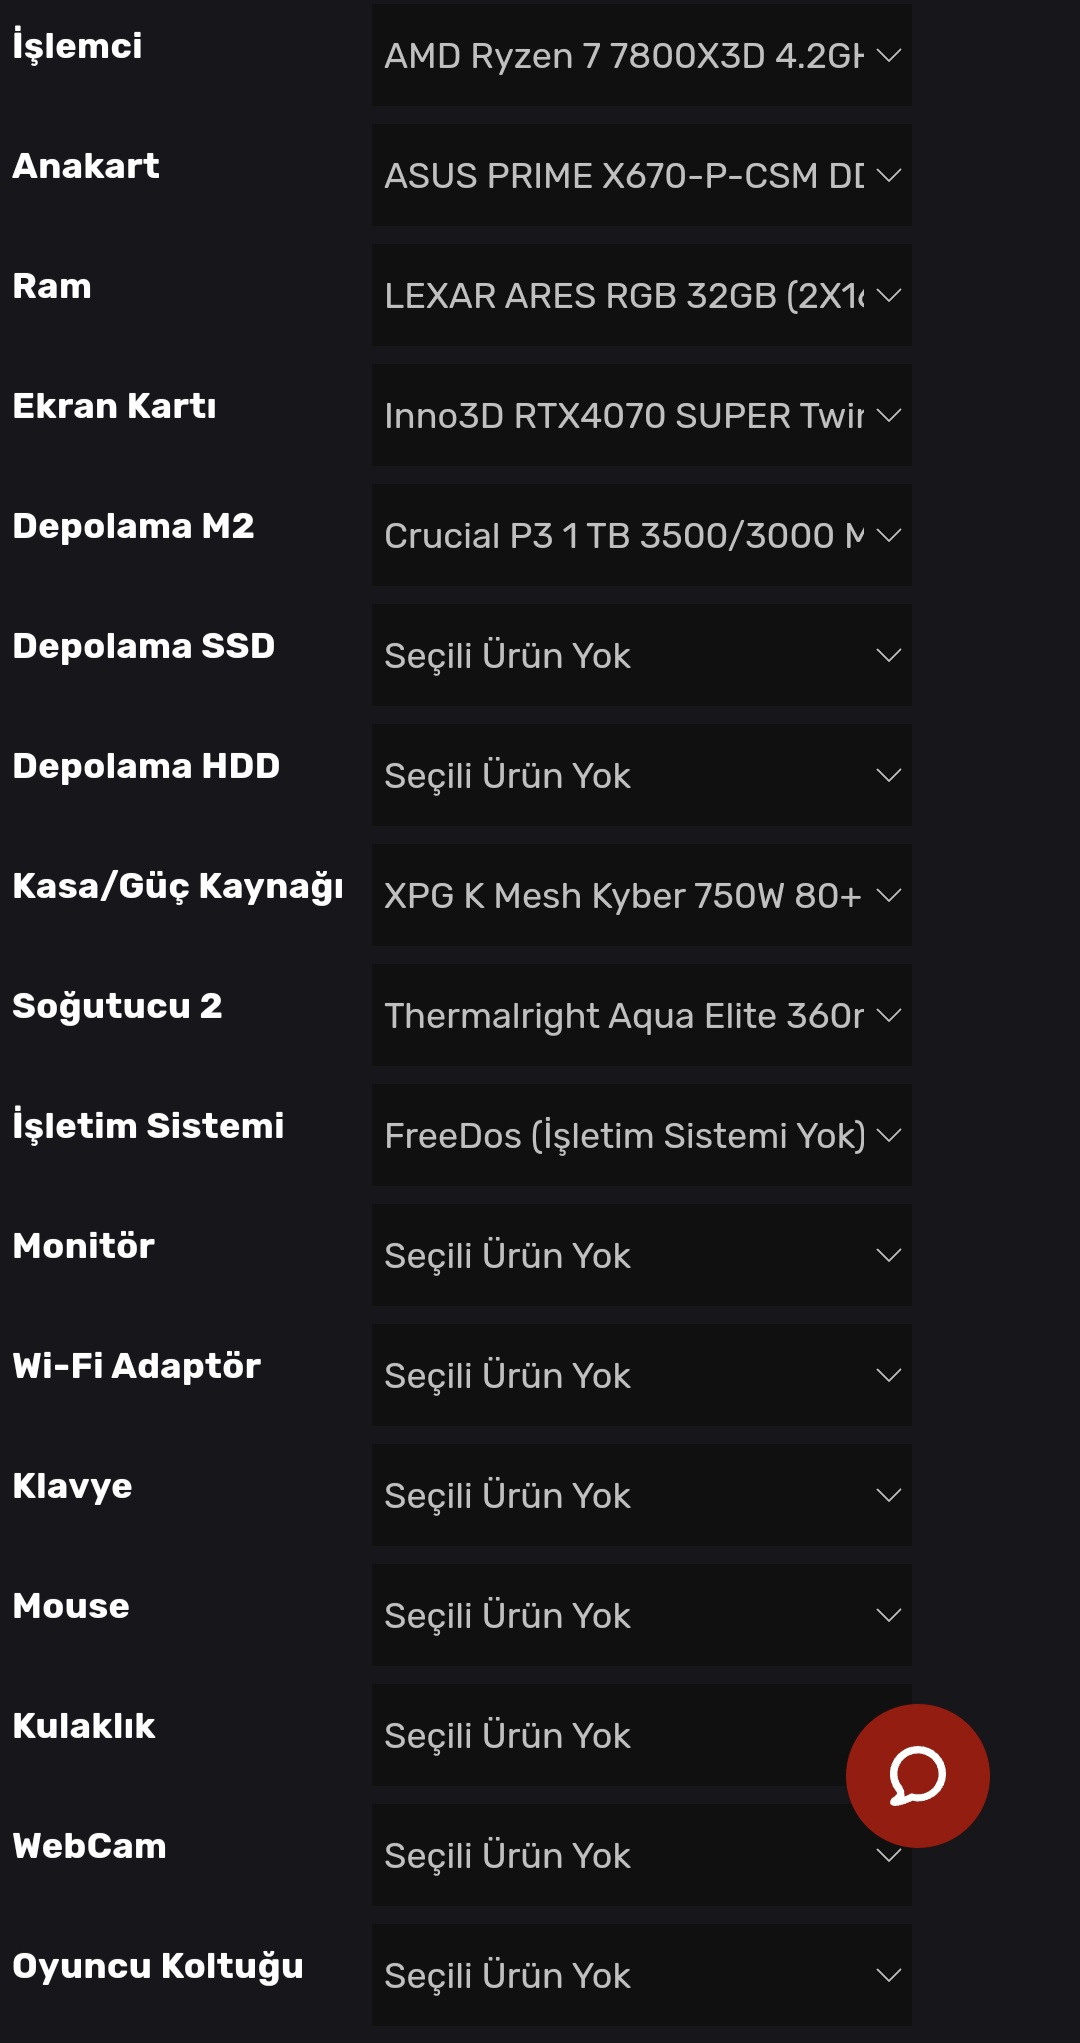
Task: Click the Mouse dropdown chevron arrow
Action: pyautogui.click(x=888, y=1616)
